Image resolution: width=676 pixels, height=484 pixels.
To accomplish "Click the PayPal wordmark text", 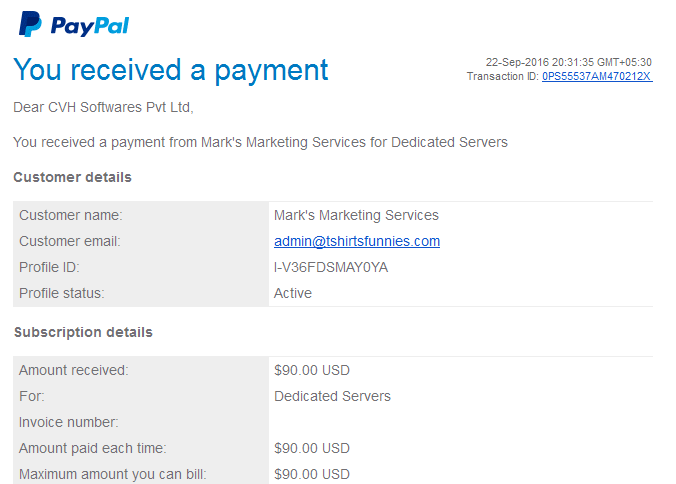I will pyautogui.click(x=90, y=26).
